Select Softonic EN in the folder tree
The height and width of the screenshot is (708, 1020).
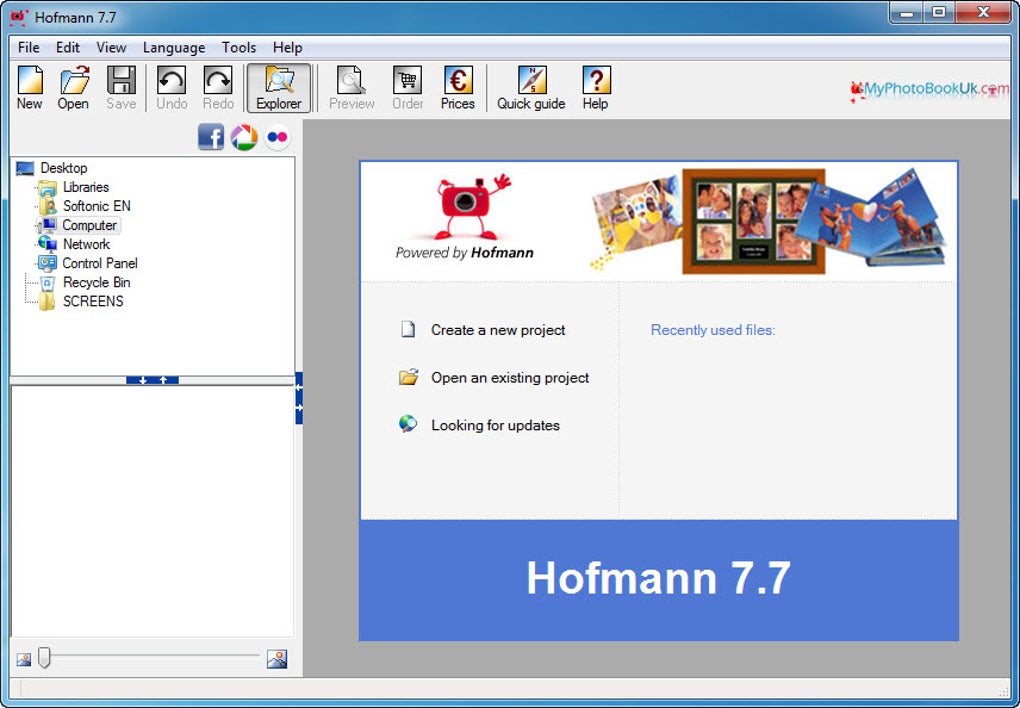coord(97,206)
